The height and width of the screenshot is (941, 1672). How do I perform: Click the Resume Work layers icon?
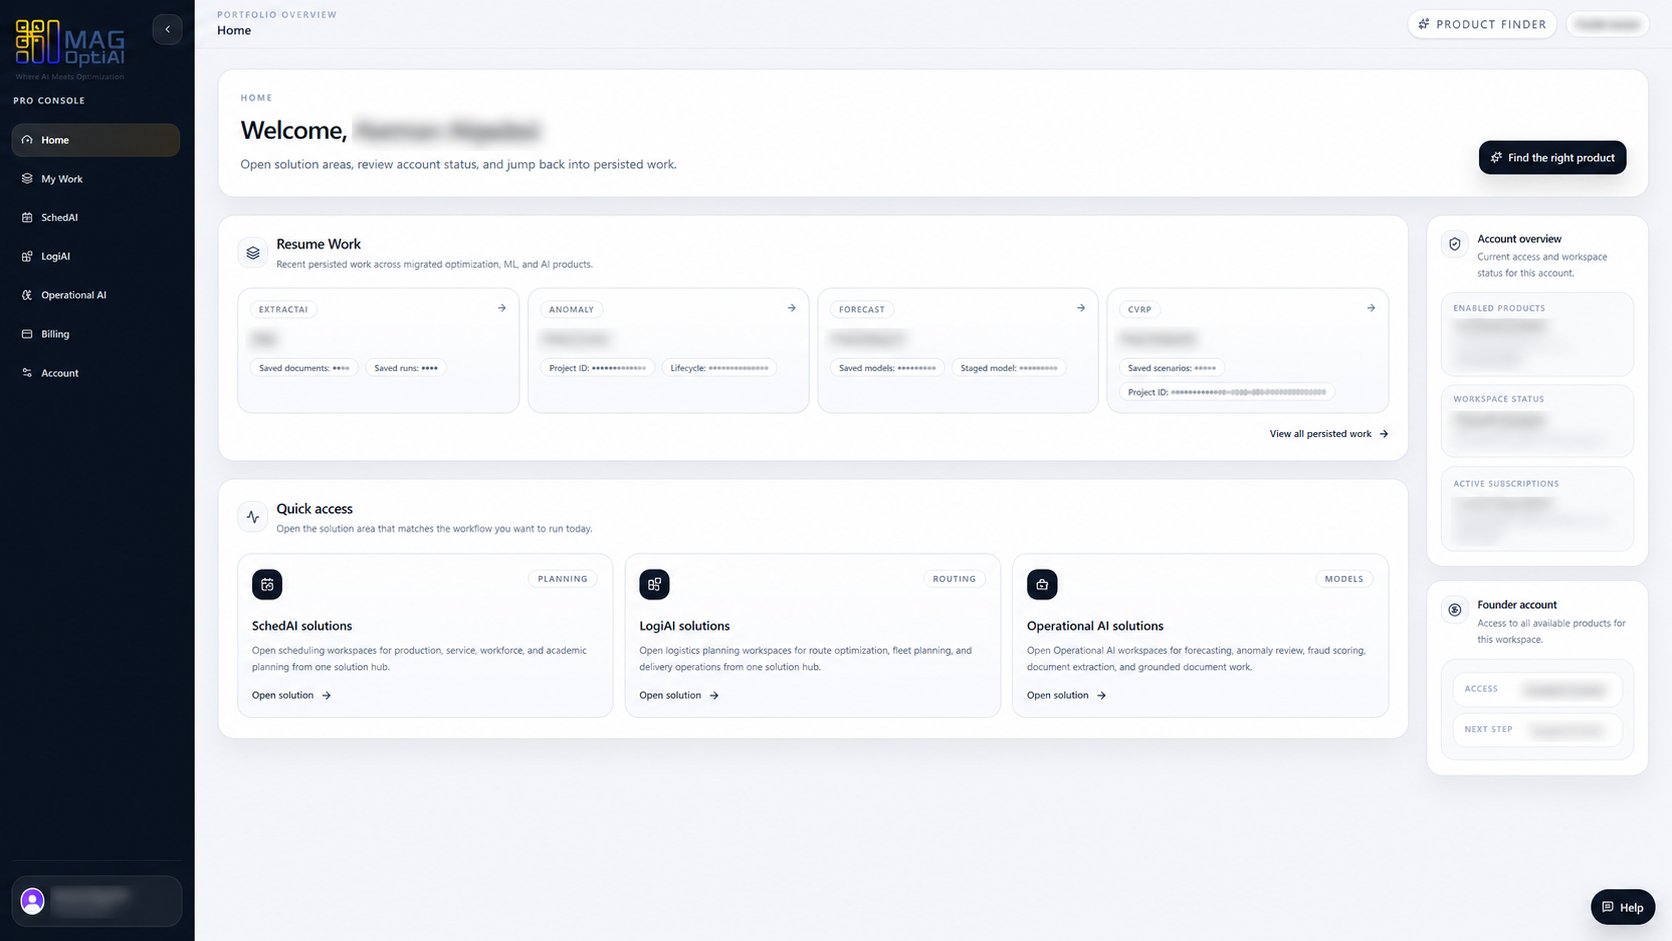pyautogui.click(x=253, y=253)
